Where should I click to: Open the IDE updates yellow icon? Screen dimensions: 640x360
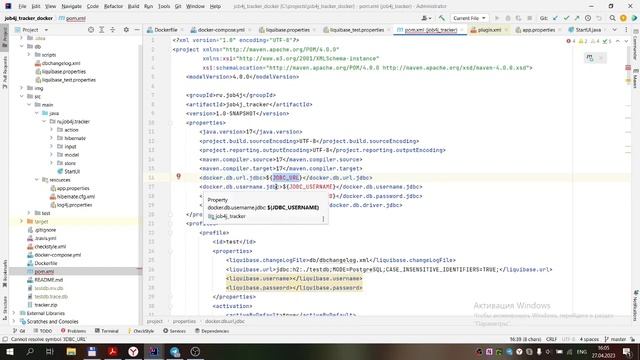[x=623, y=18]
